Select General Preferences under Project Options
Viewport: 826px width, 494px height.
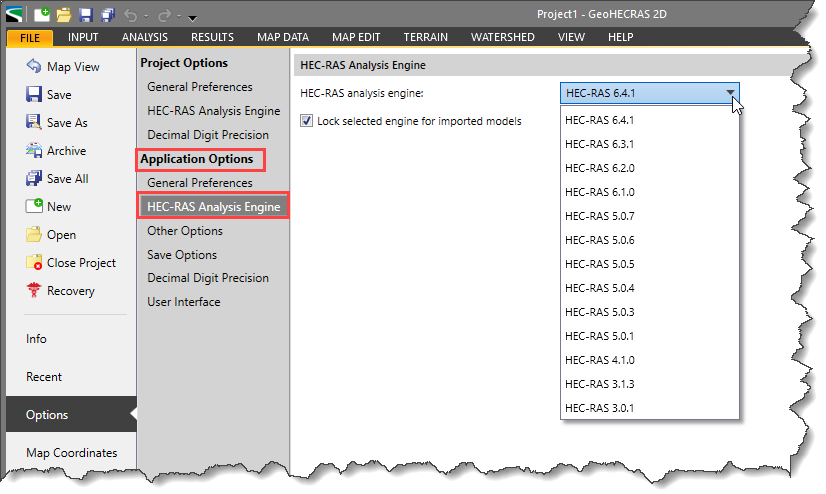tap(200, 87)
